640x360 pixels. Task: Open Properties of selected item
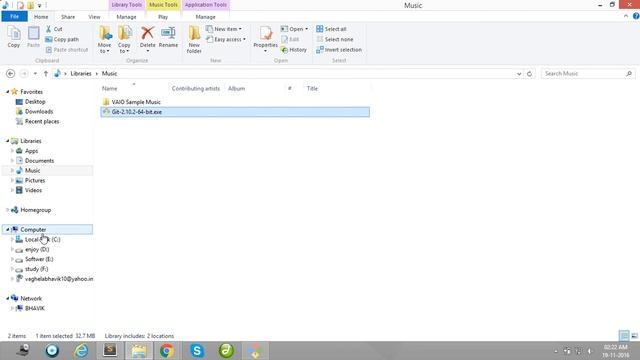[265, 39]
